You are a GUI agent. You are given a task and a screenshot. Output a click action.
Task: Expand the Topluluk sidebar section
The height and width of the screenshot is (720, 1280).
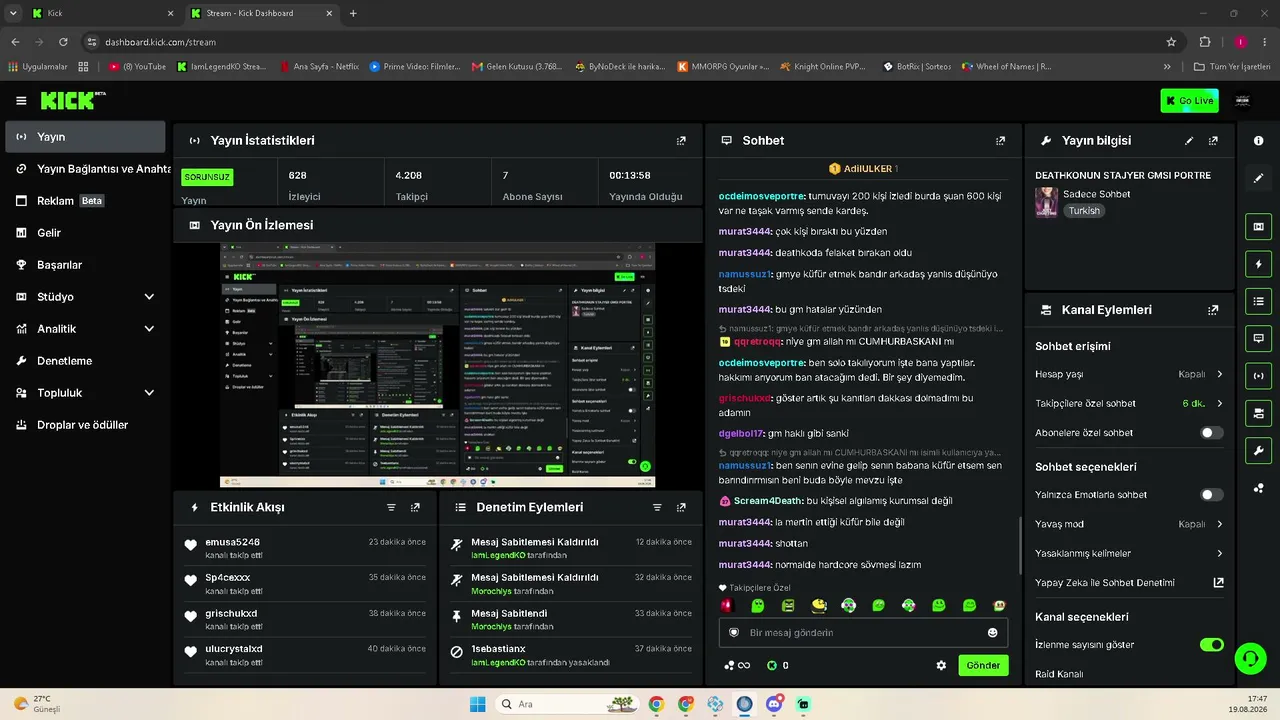coord(85,393)
